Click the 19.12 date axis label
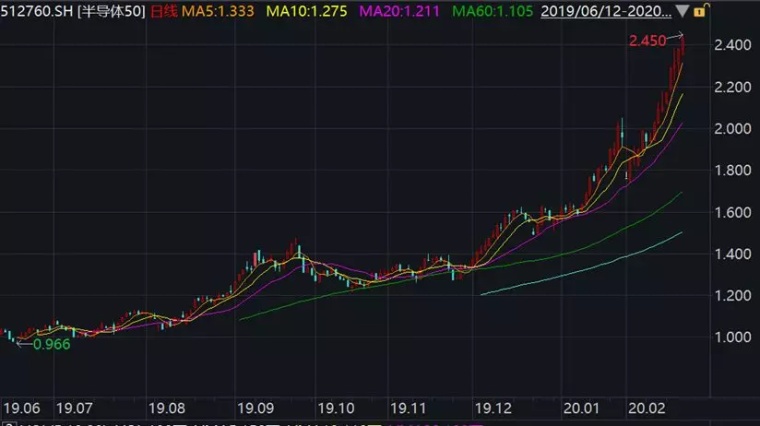 [494, 409]
